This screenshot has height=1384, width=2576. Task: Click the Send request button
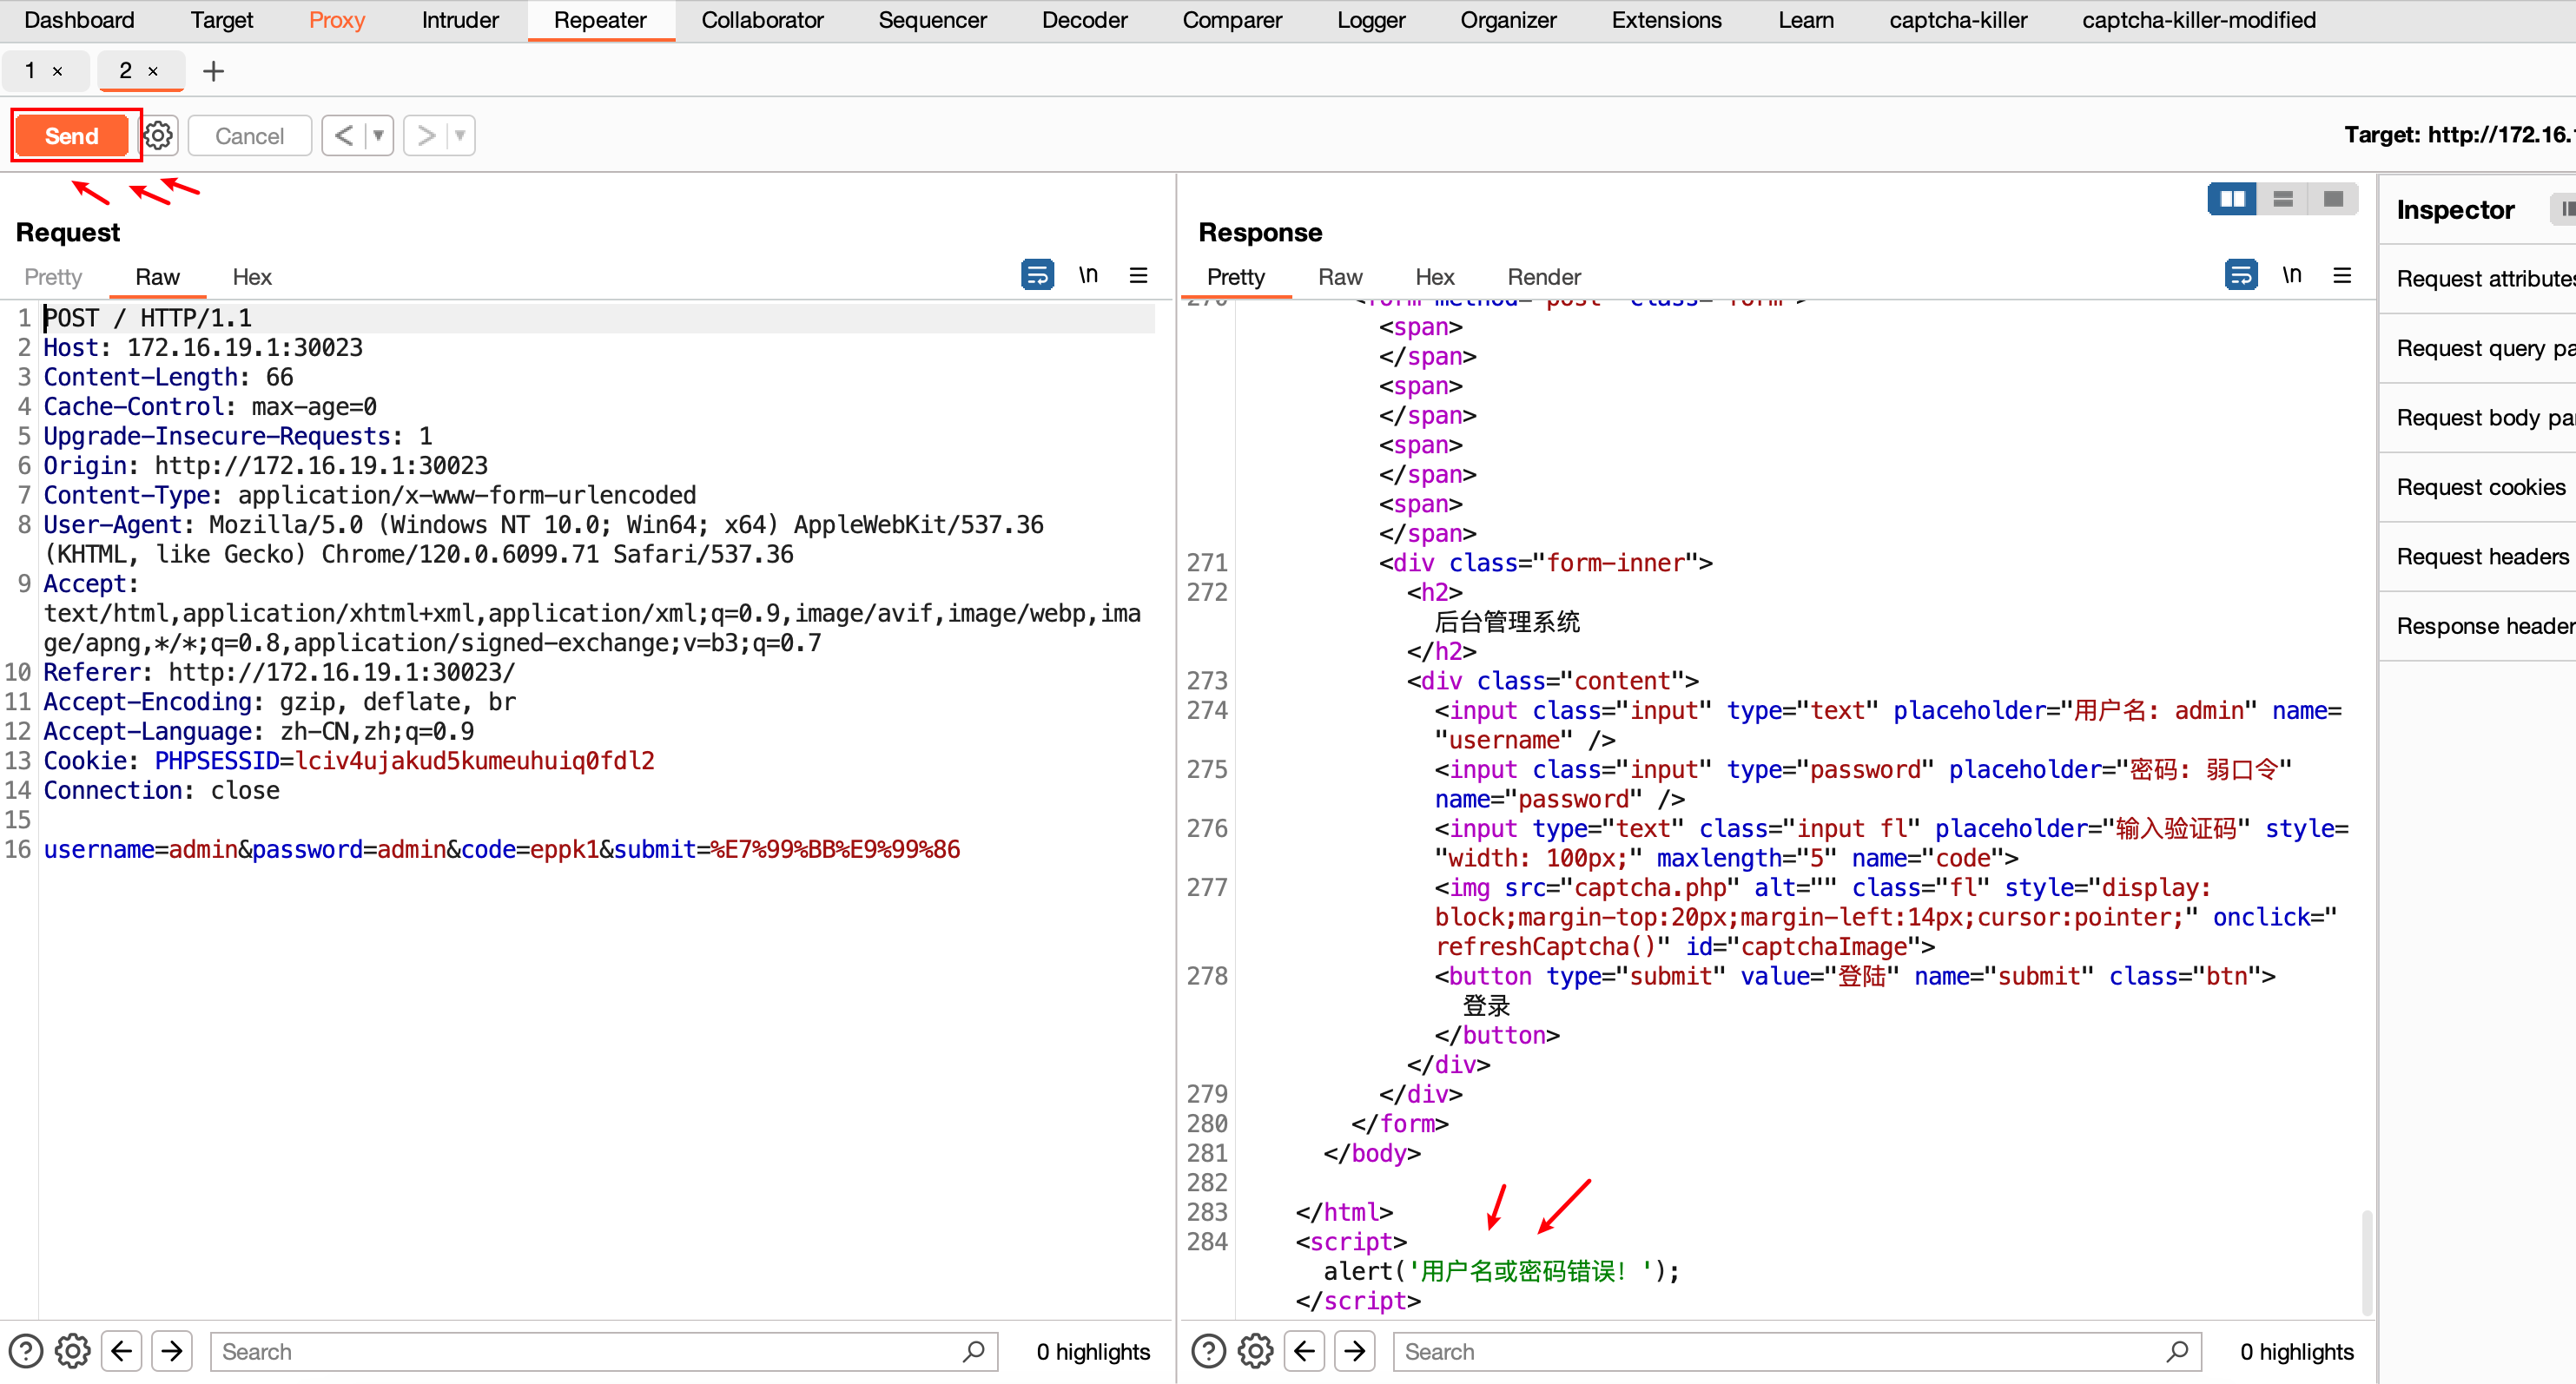(72, 135)
